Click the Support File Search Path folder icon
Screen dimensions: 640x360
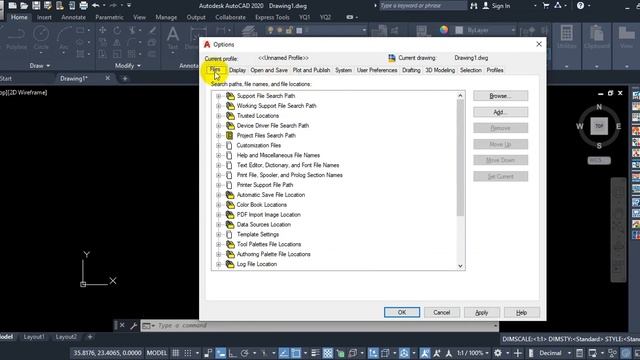(x=230, y=96)
